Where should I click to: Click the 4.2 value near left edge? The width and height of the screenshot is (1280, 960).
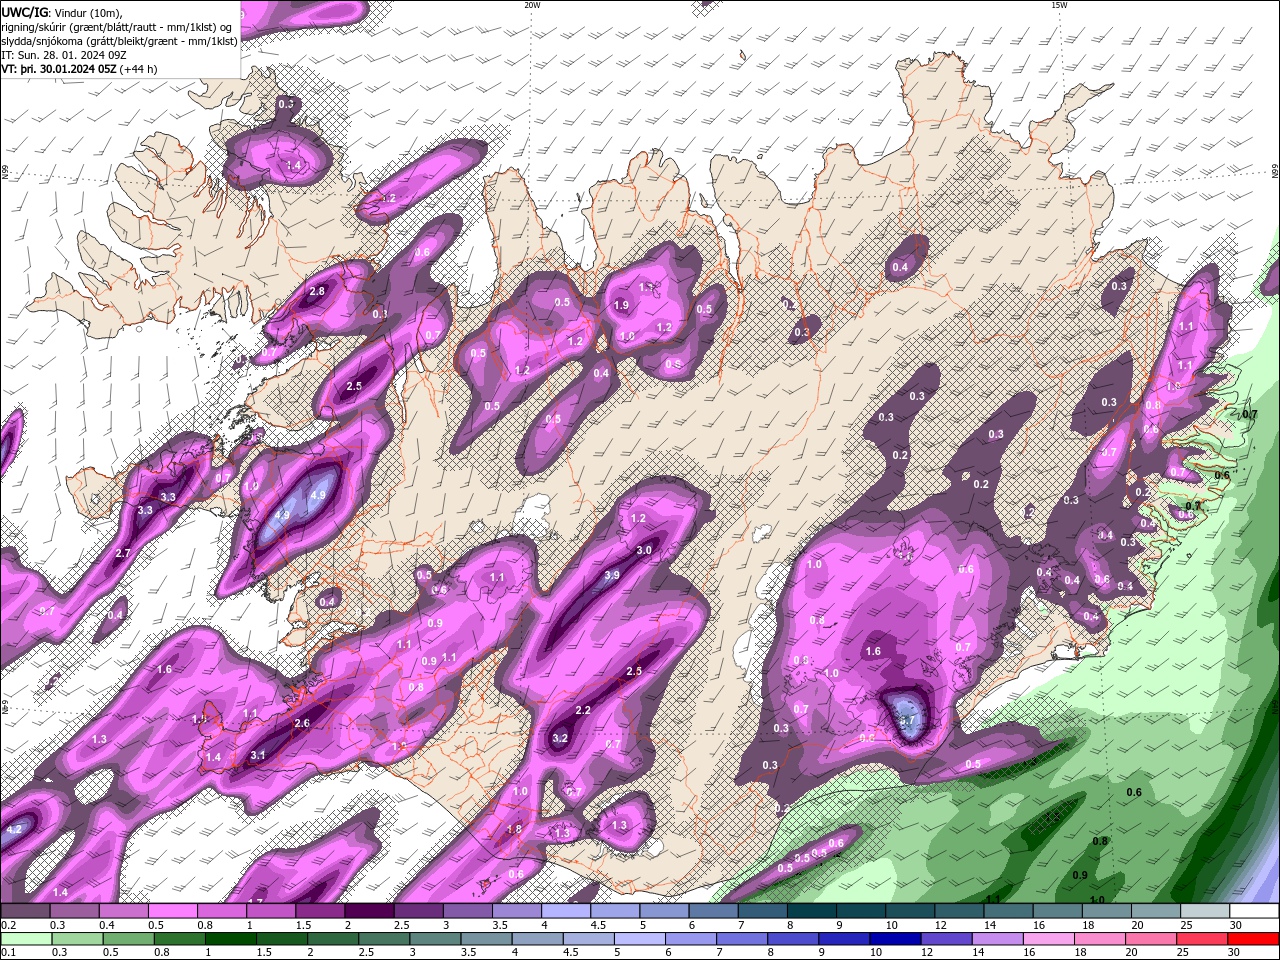coord(14,829)
